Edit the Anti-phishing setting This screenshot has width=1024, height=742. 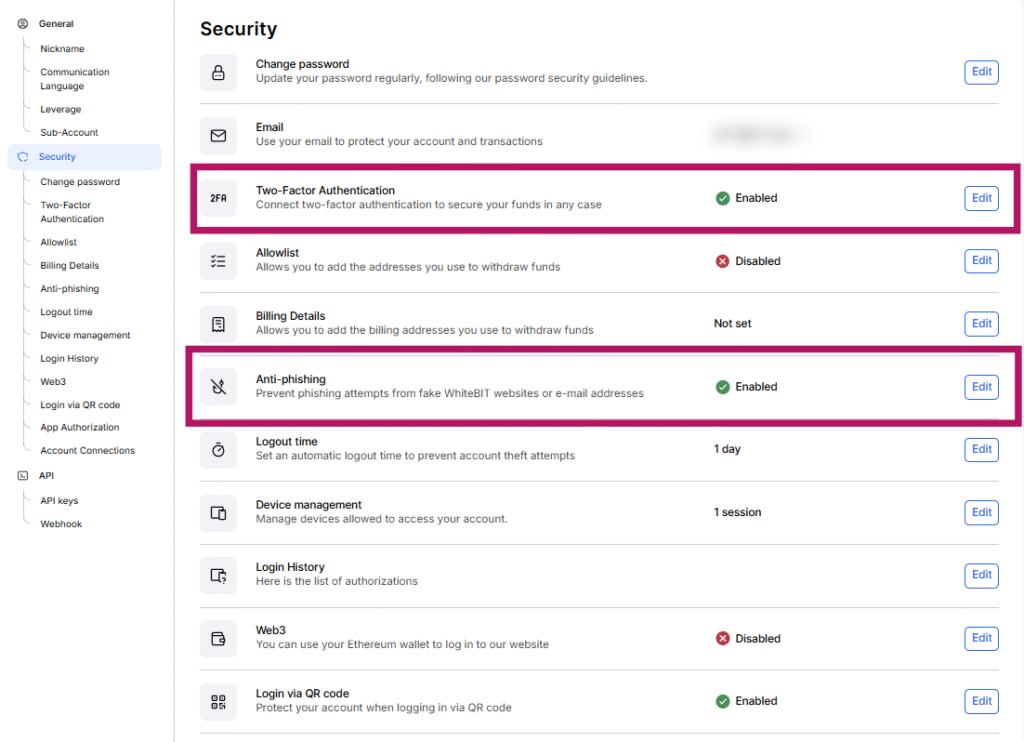tap(981, 386)
